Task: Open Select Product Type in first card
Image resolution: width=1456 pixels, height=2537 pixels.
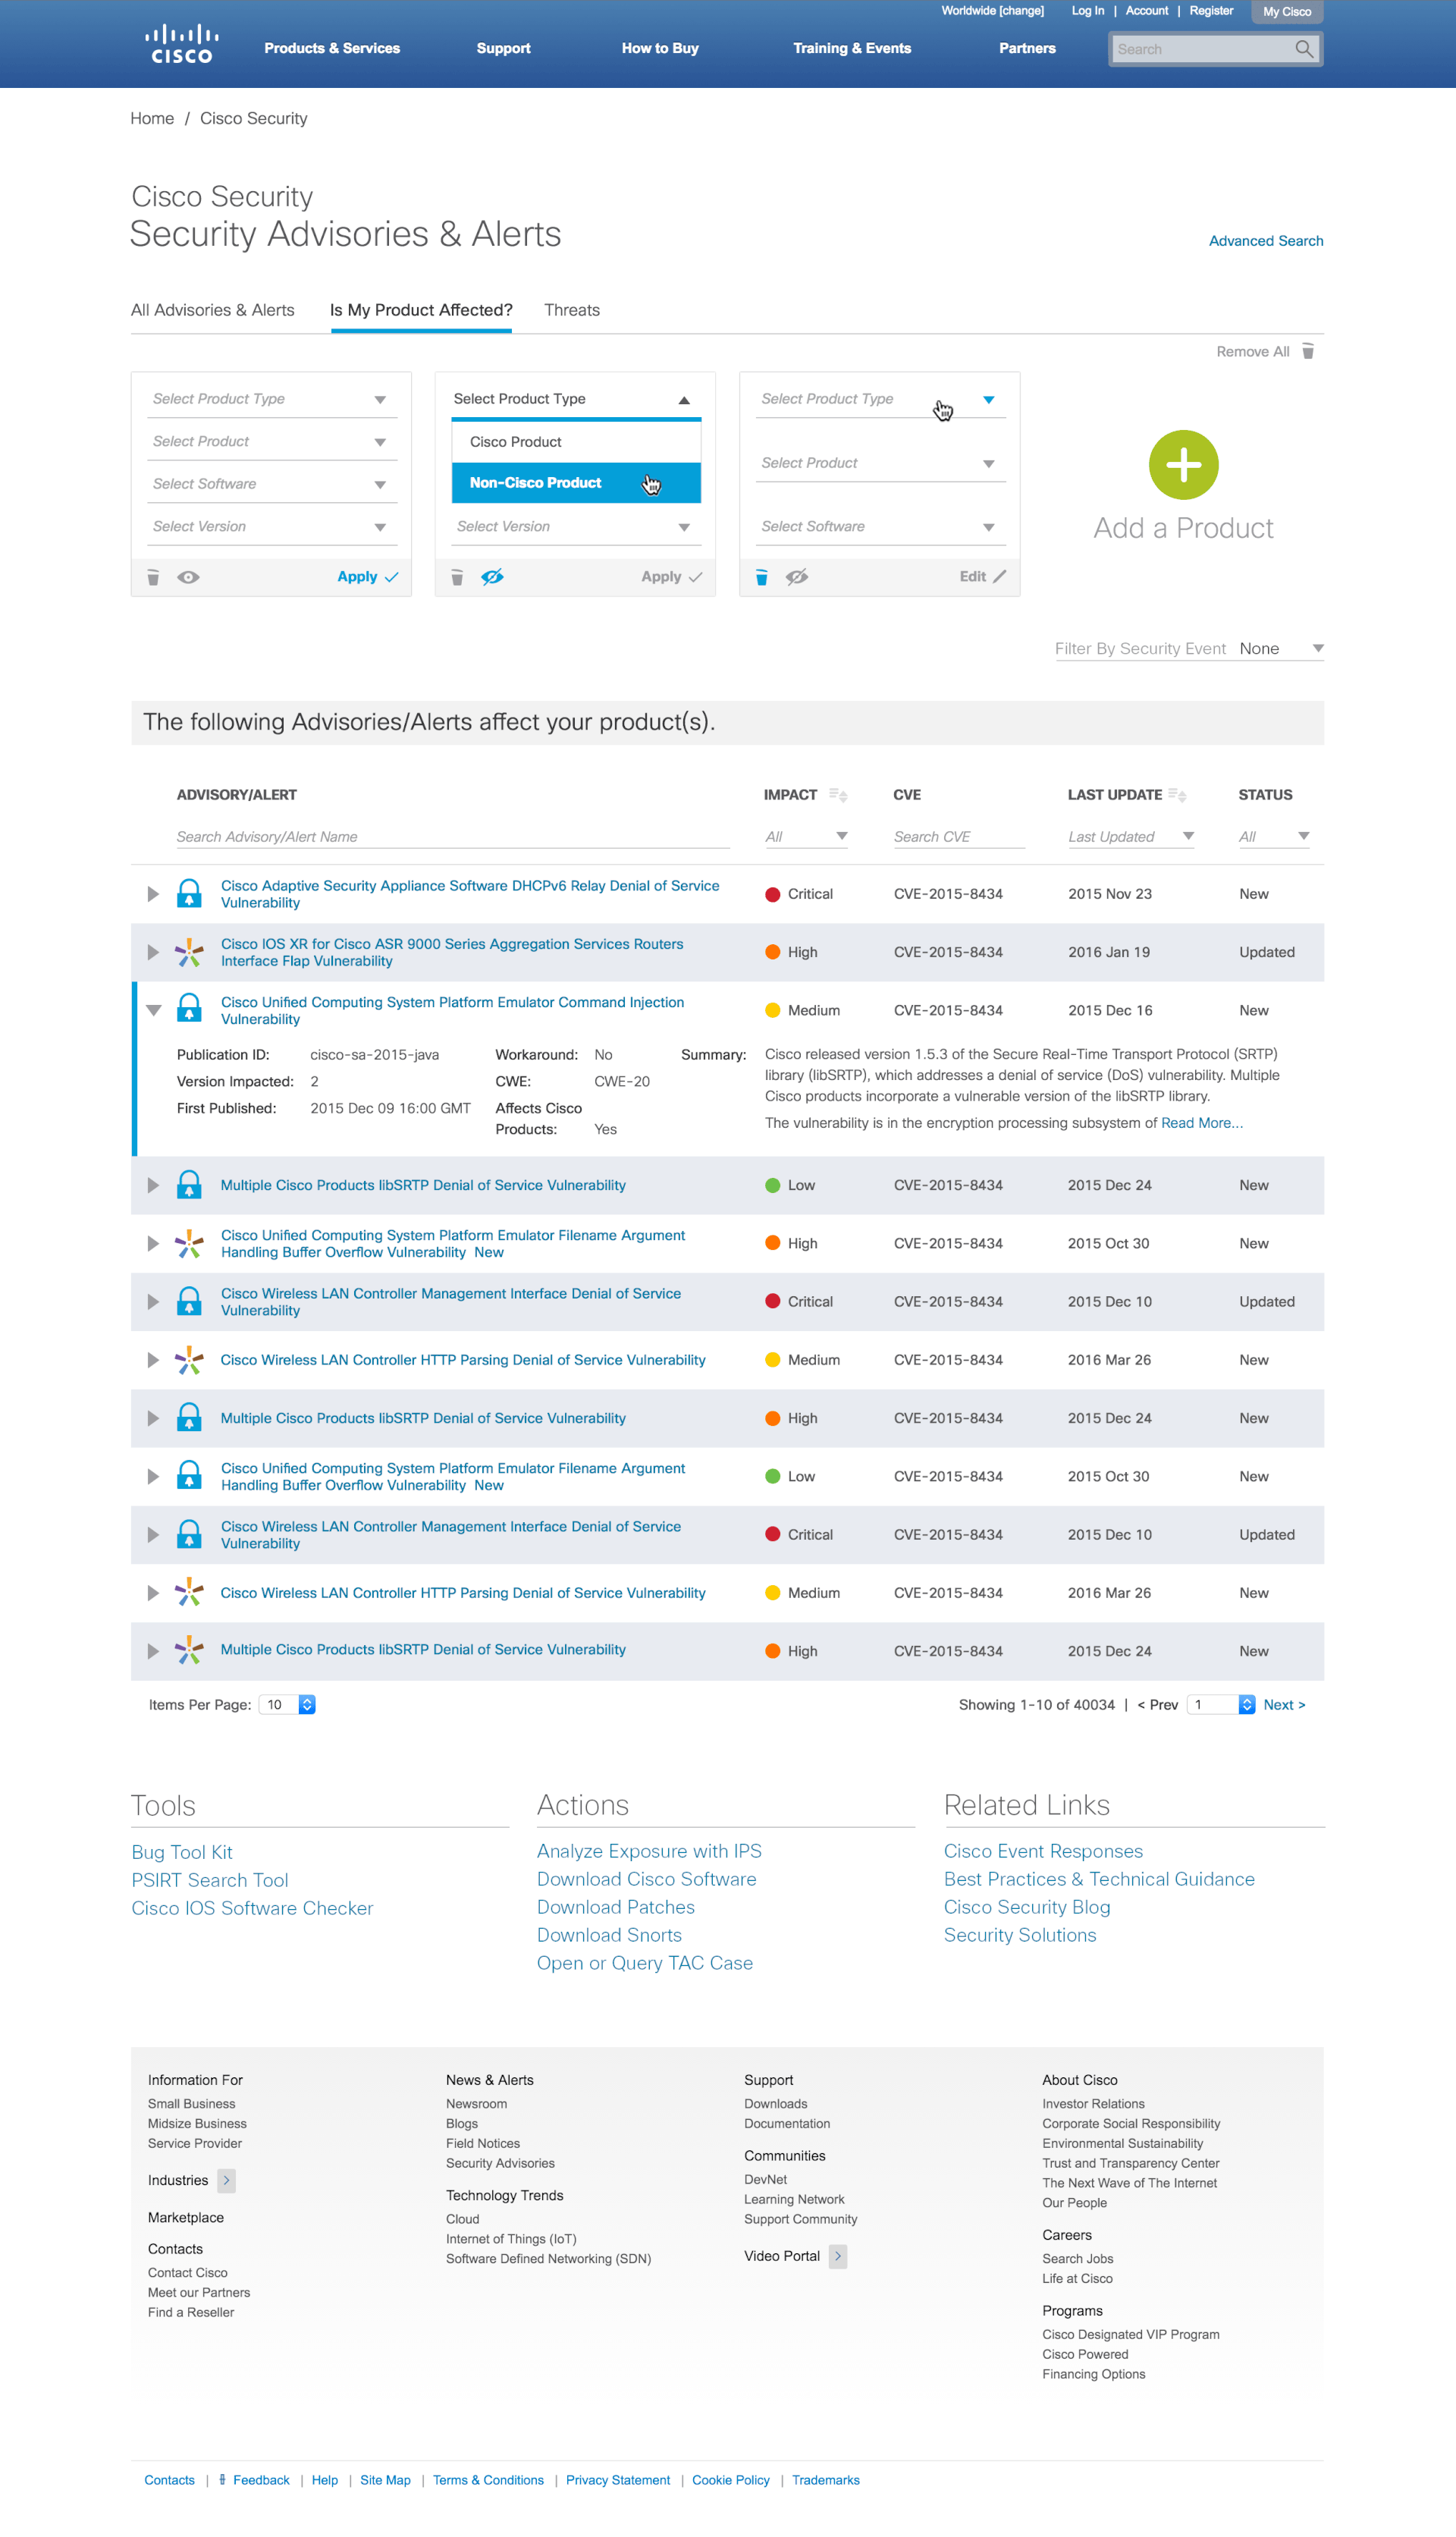Action: pos(272,399)
